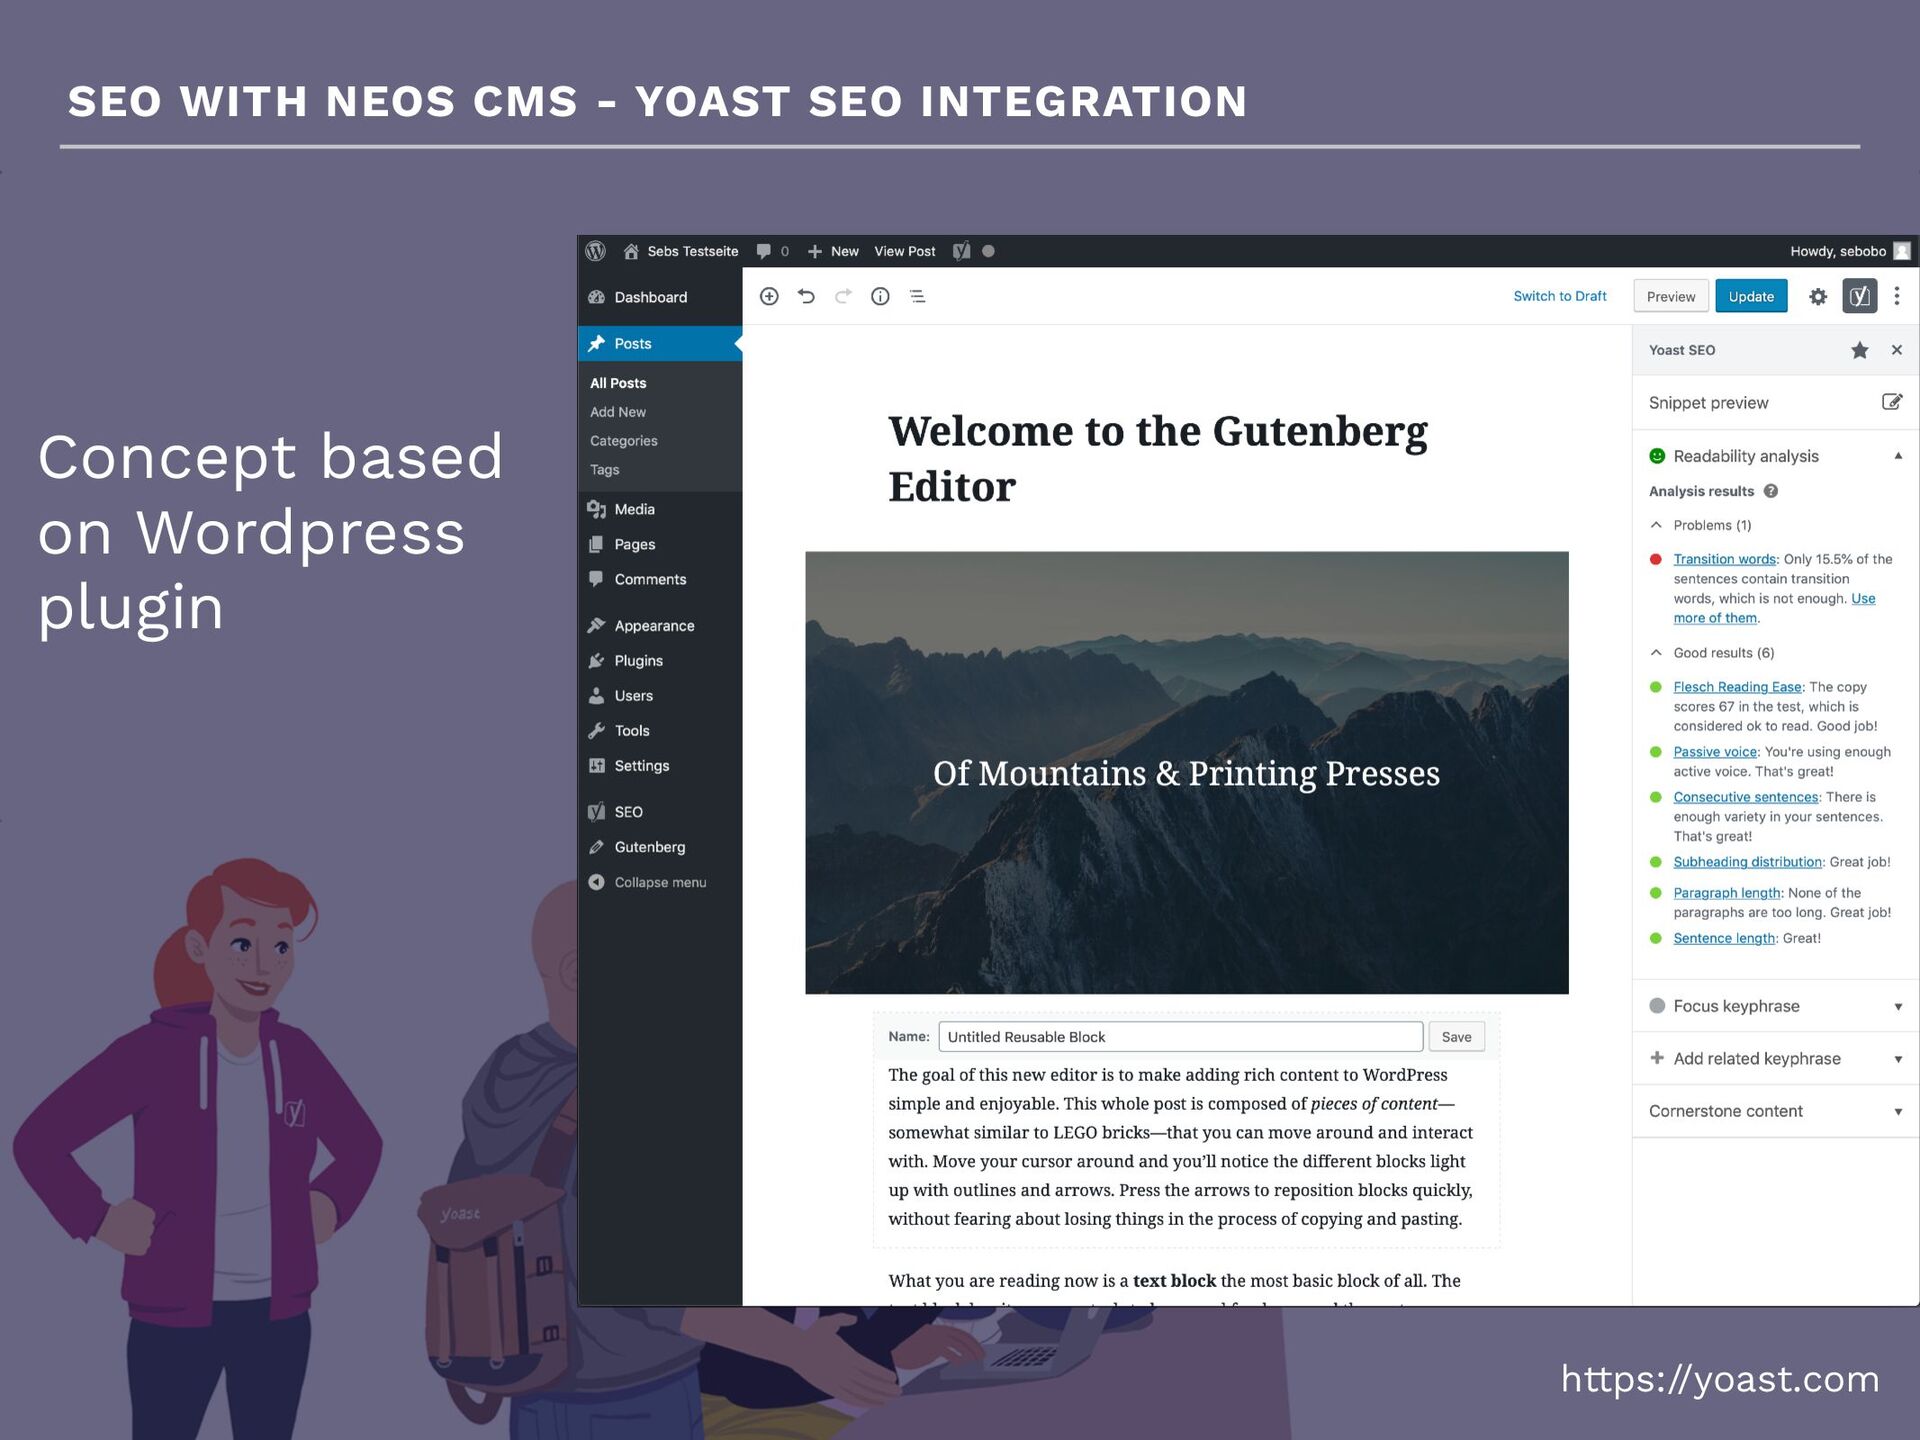Image resolution: width=1920 pixels, height=1440 pixels.
Task: Click Switch to Draft link
Action: [x=1559, y=296]
